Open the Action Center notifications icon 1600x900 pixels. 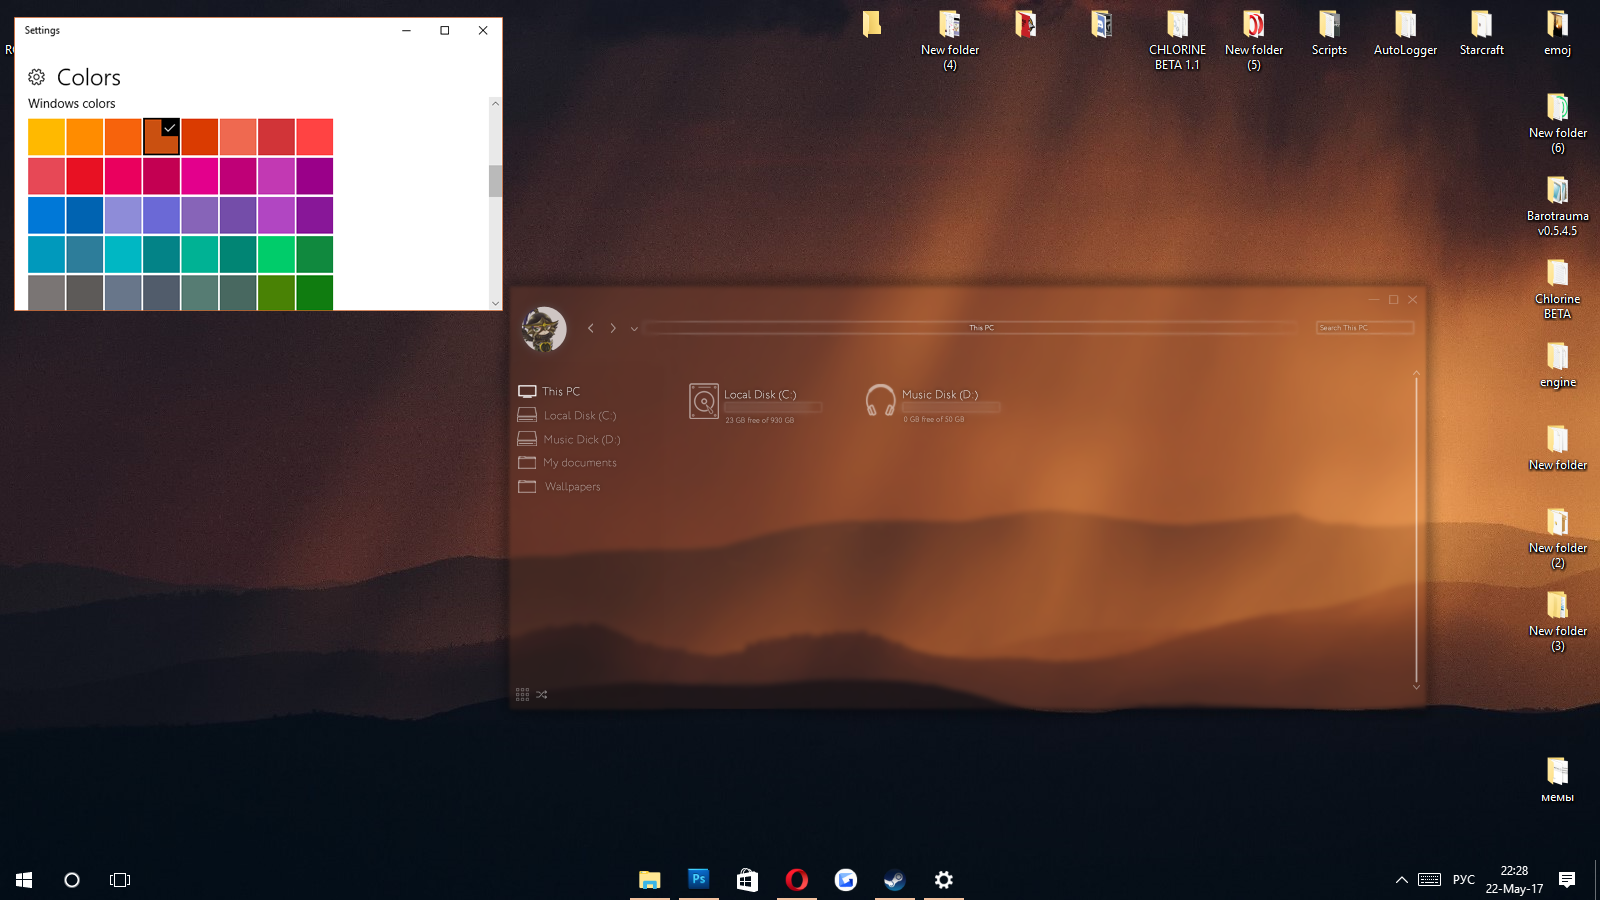1567,880
